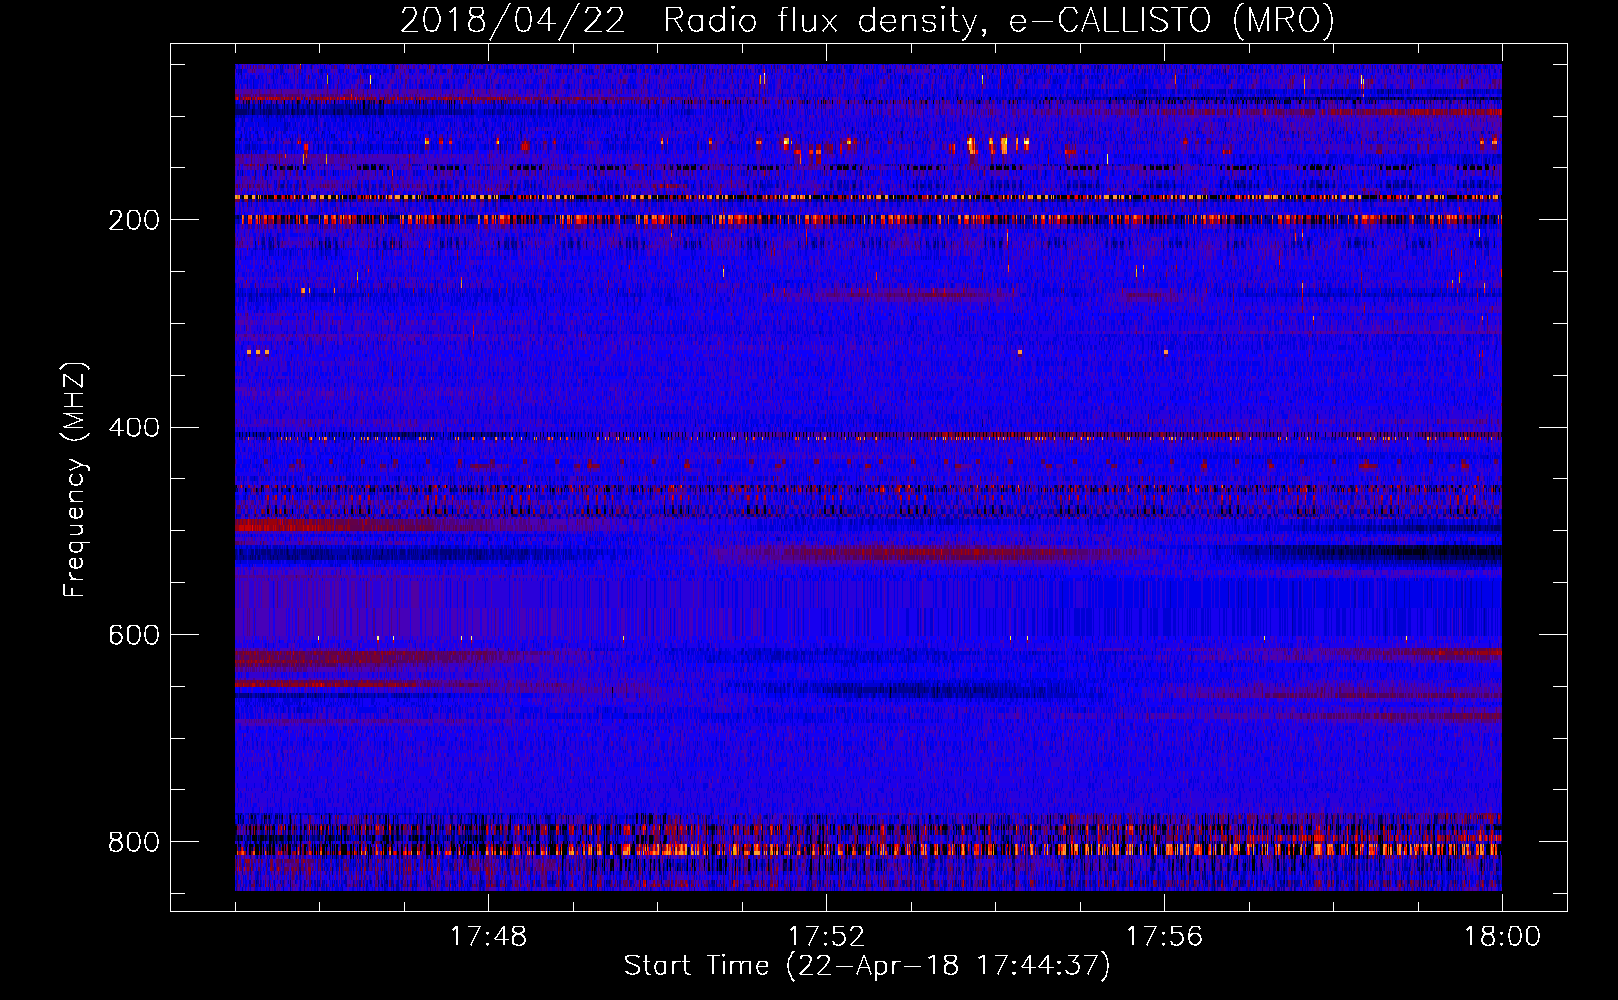Viewport: 1618px width, 1000px height.
Task: Click the 17:48 time tick label
Action: coord(488,937)
